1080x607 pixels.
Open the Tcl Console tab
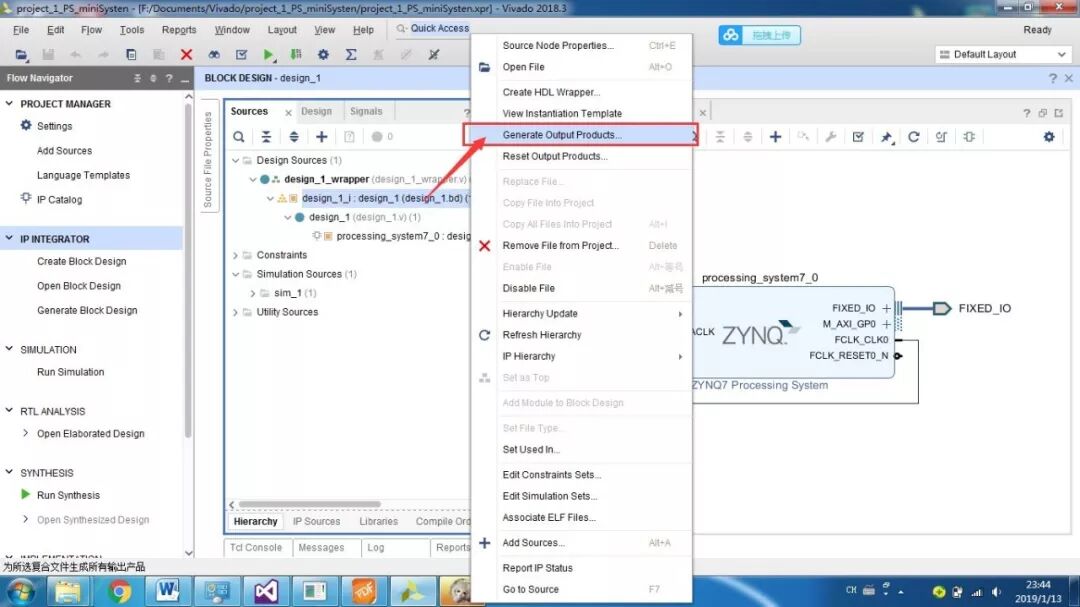(256, 548)
